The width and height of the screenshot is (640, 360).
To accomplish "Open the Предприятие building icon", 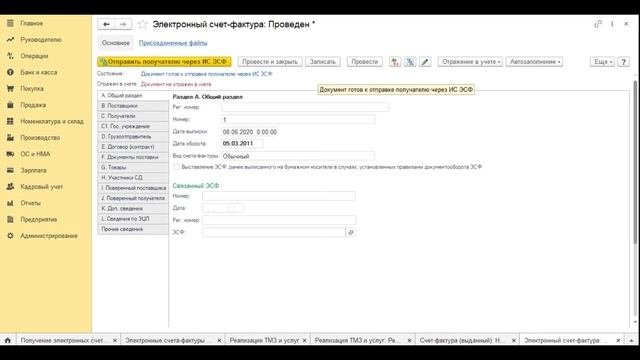I will point(10,219).
